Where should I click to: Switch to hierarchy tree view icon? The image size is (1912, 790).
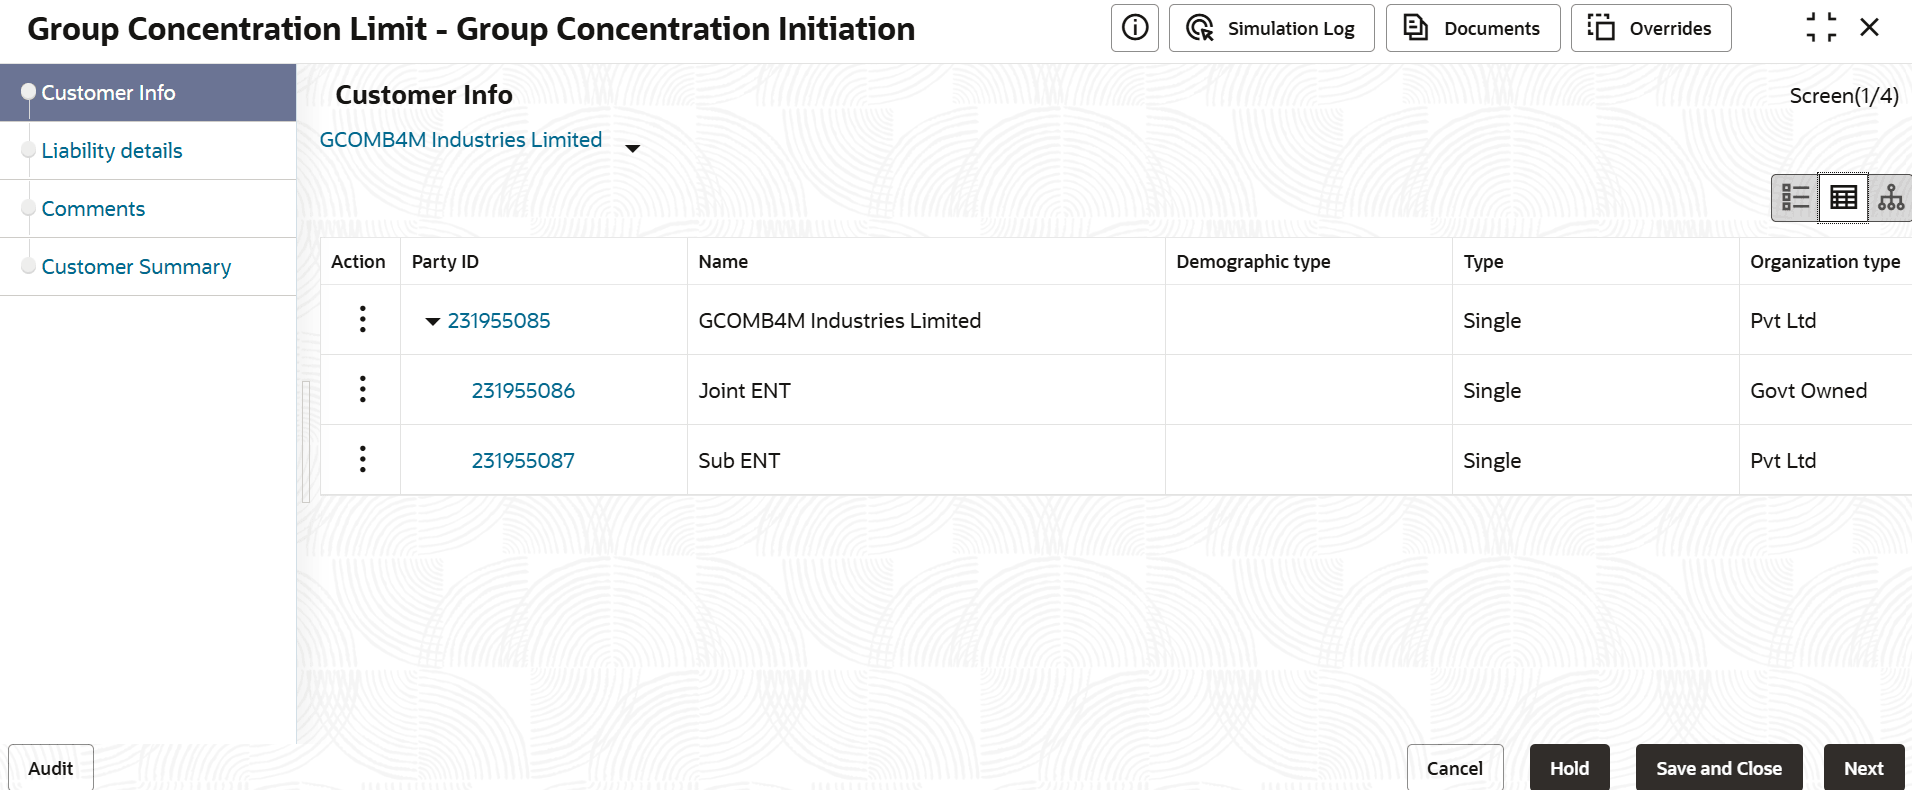click(1890, 197)
